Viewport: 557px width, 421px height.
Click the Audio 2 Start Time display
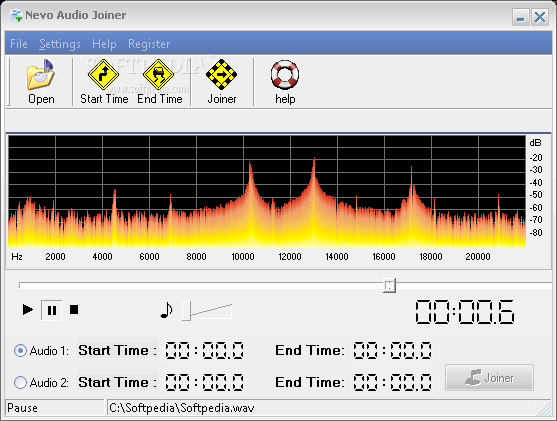(x=205, y=382)
